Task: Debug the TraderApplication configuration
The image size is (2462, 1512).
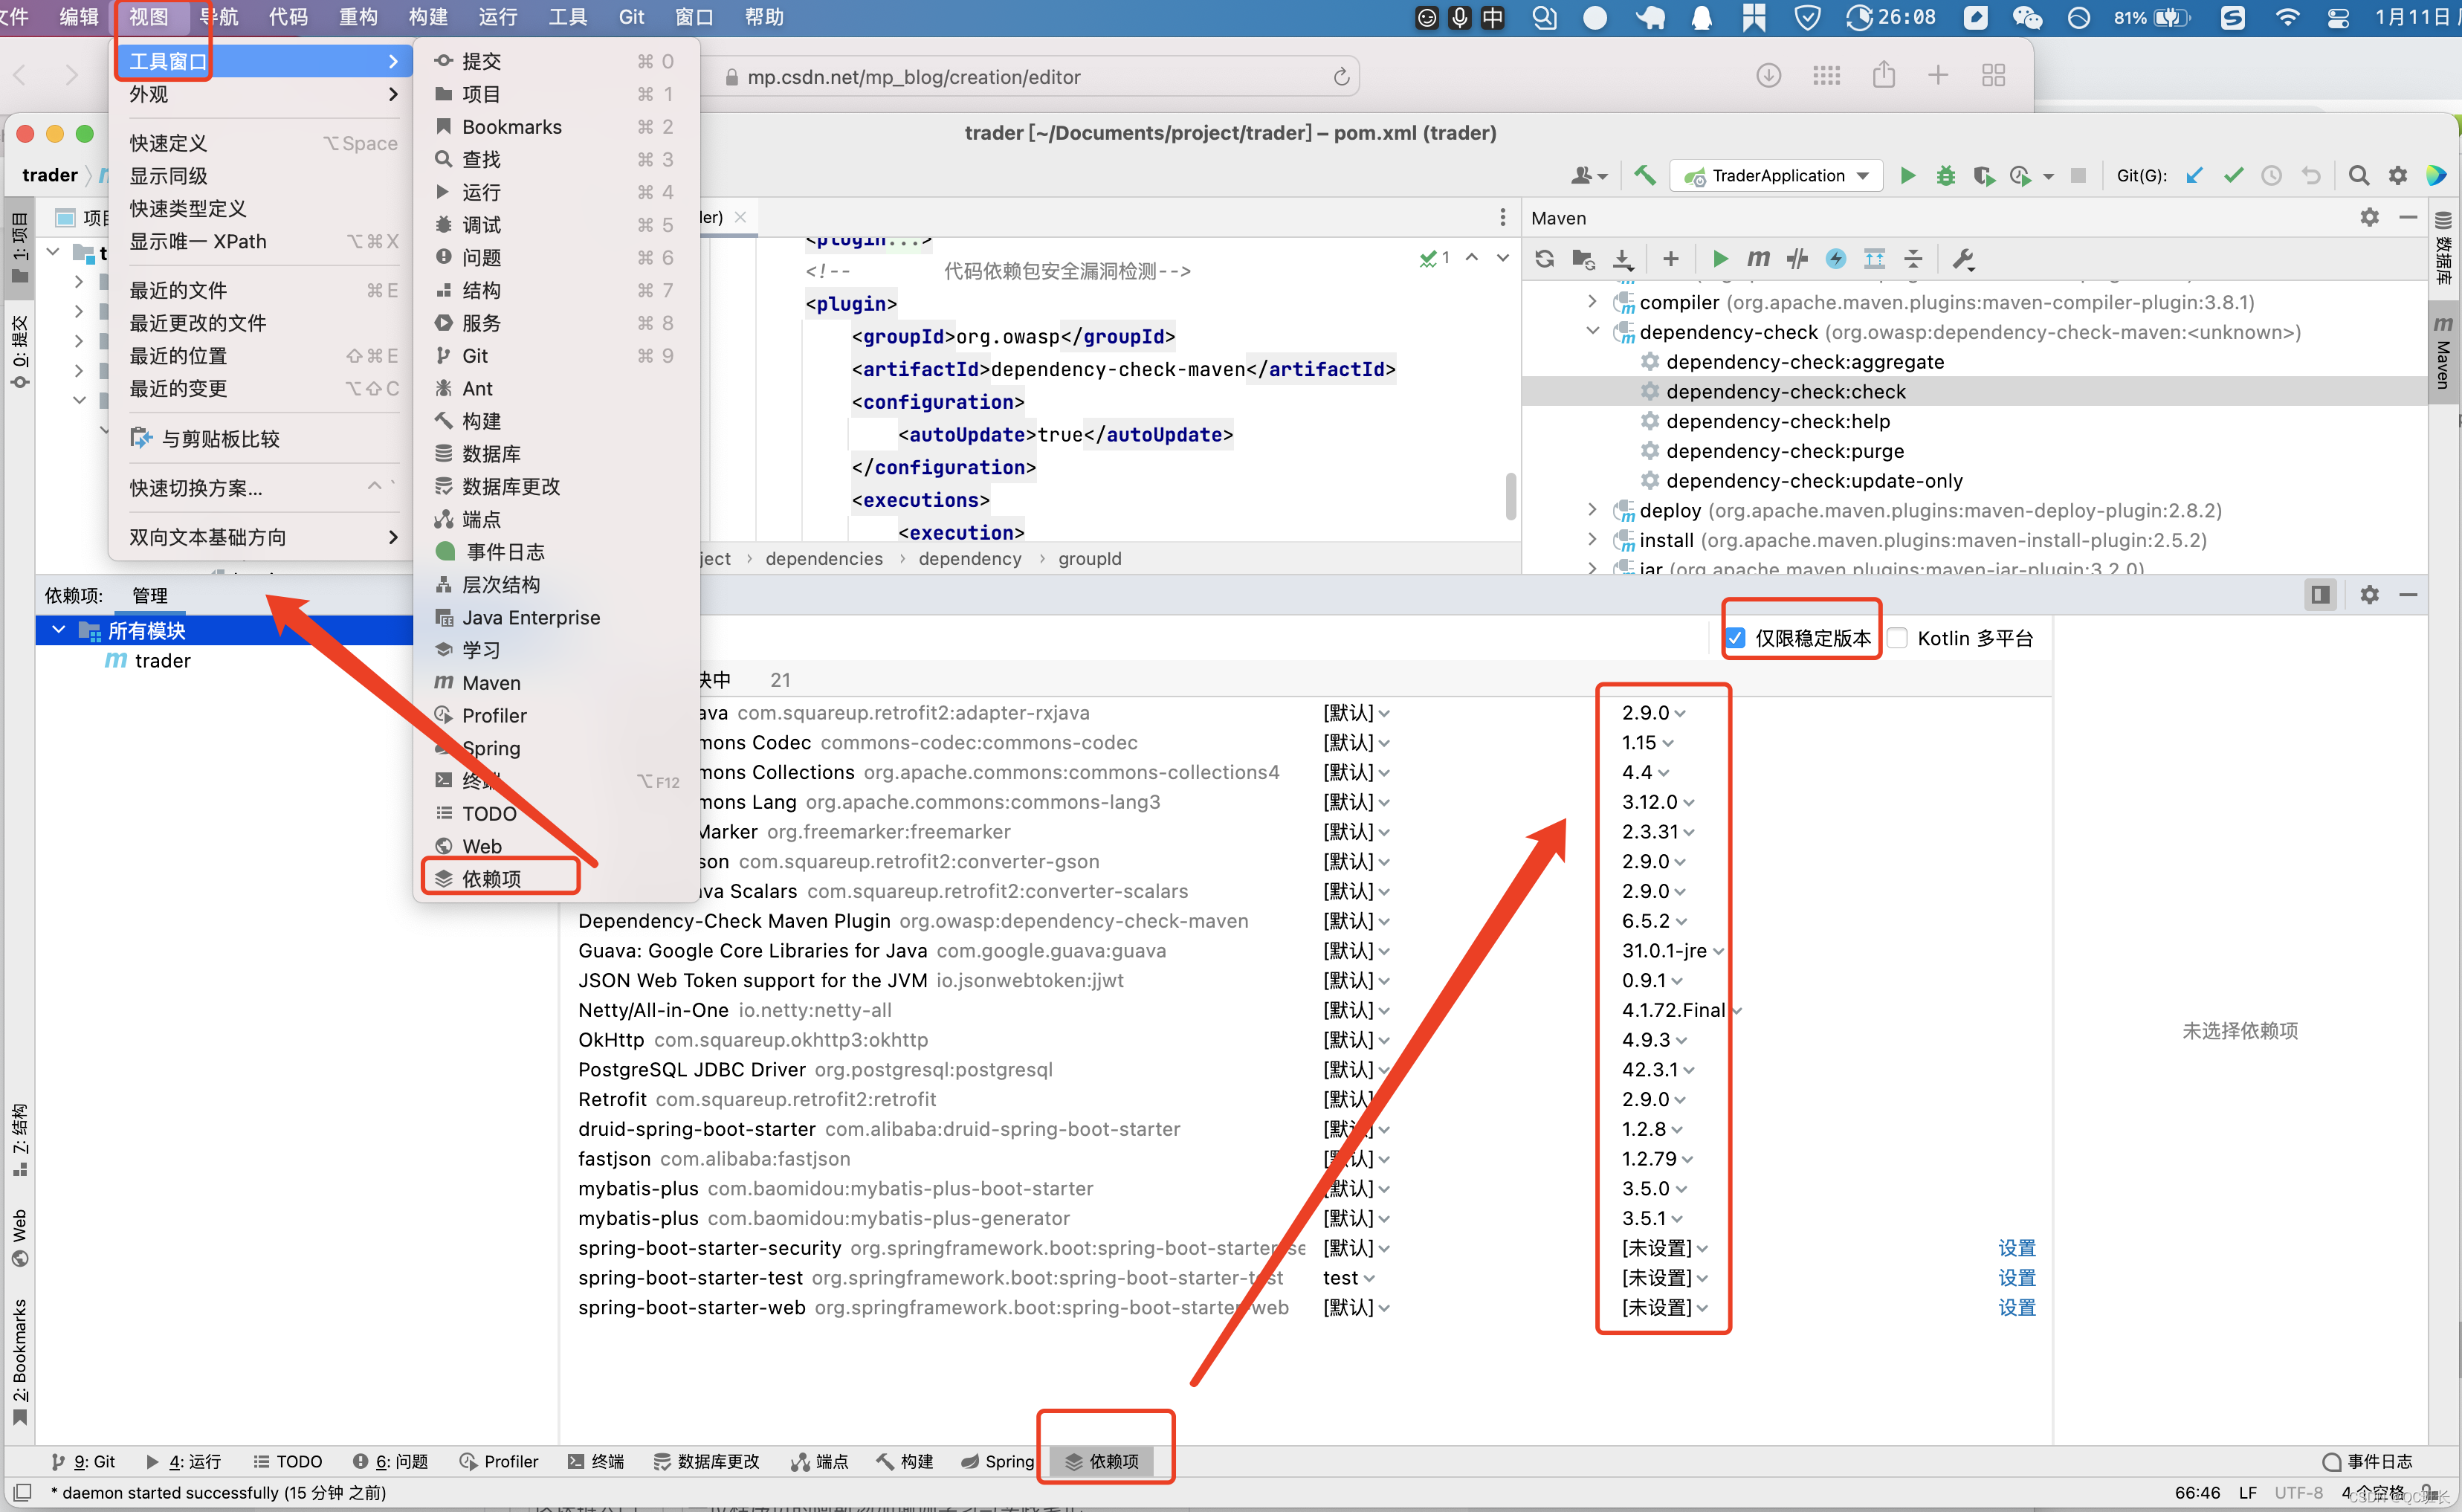Action: [1945, 175]
